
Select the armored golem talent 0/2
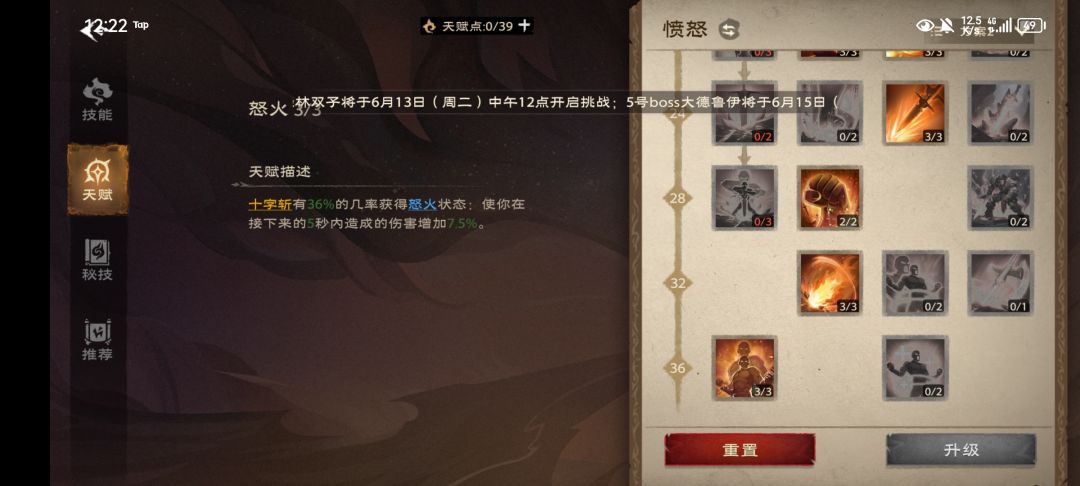coord(1000,198)
